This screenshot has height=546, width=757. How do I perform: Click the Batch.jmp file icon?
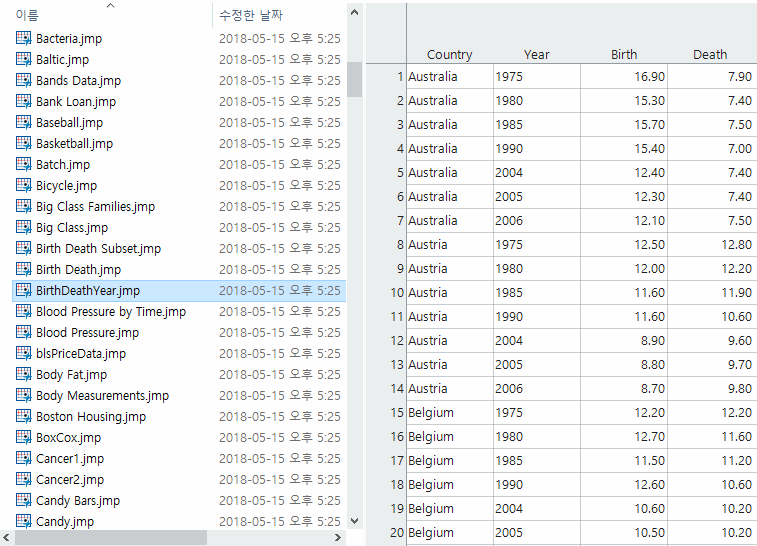click(24, 164)
